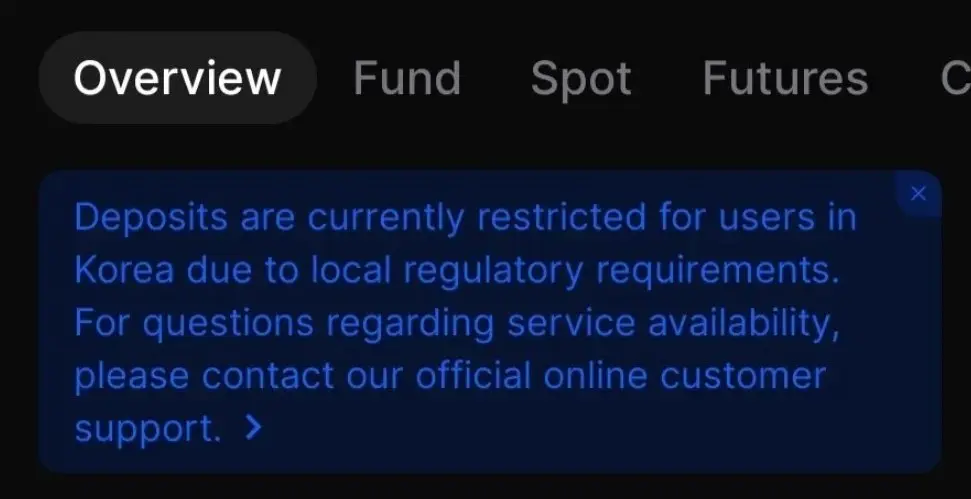Click the "please contact our" text

pos(238,377)
